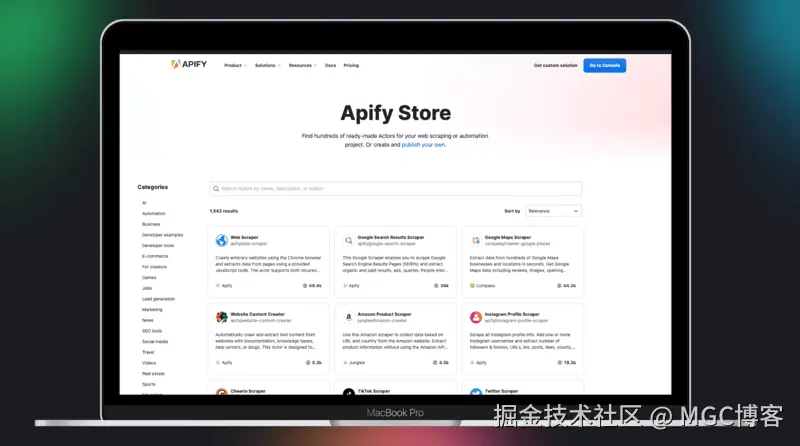800x446 pixels.
Task: Open the Cheerio Scraper title
Action: [248, 391]
